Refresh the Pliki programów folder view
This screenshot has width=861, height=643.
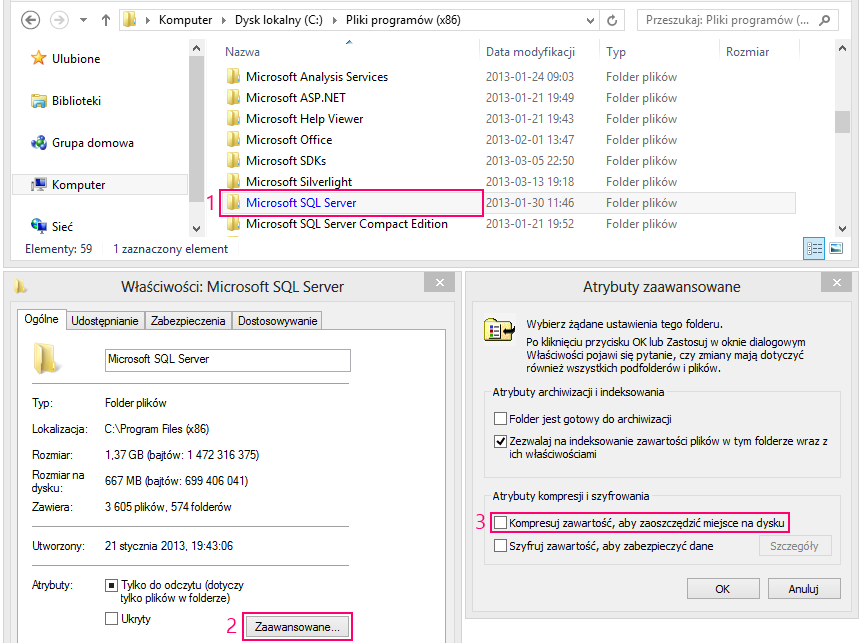pyautogui.click(x=612, y=19)
